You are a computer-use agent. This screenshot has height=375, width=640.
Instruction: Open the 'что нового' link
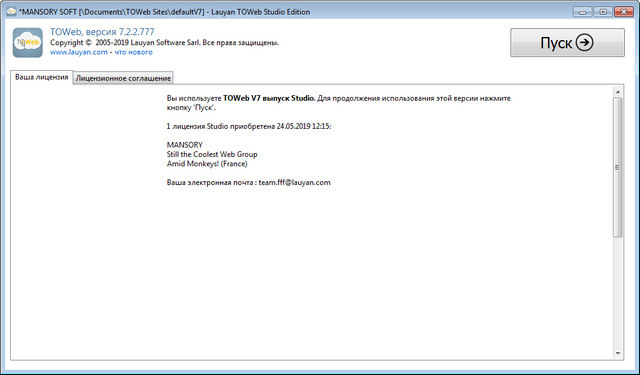pyautogui.click(x=133, y=52)
